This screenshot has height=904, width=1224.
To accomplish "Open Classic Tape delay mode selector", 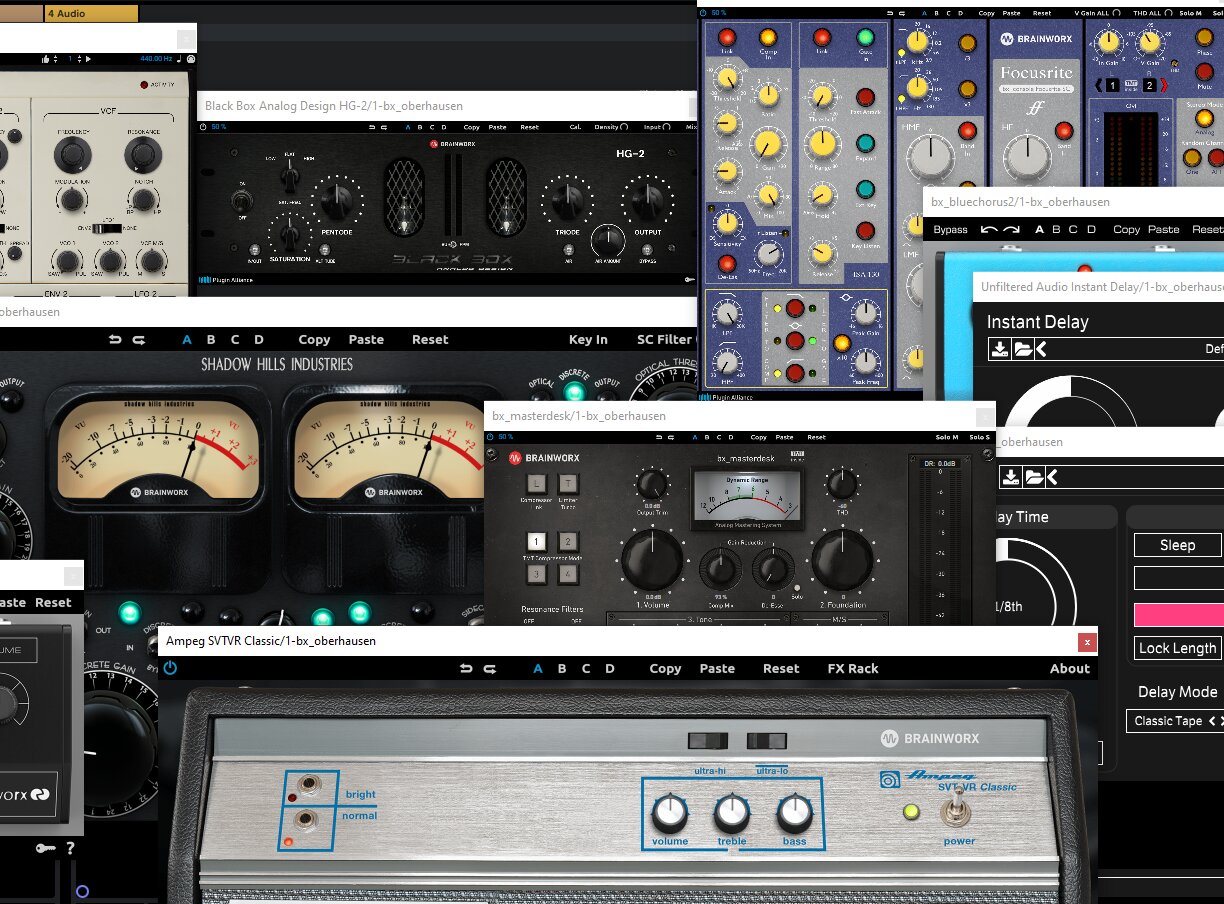I will (1177, 720).
